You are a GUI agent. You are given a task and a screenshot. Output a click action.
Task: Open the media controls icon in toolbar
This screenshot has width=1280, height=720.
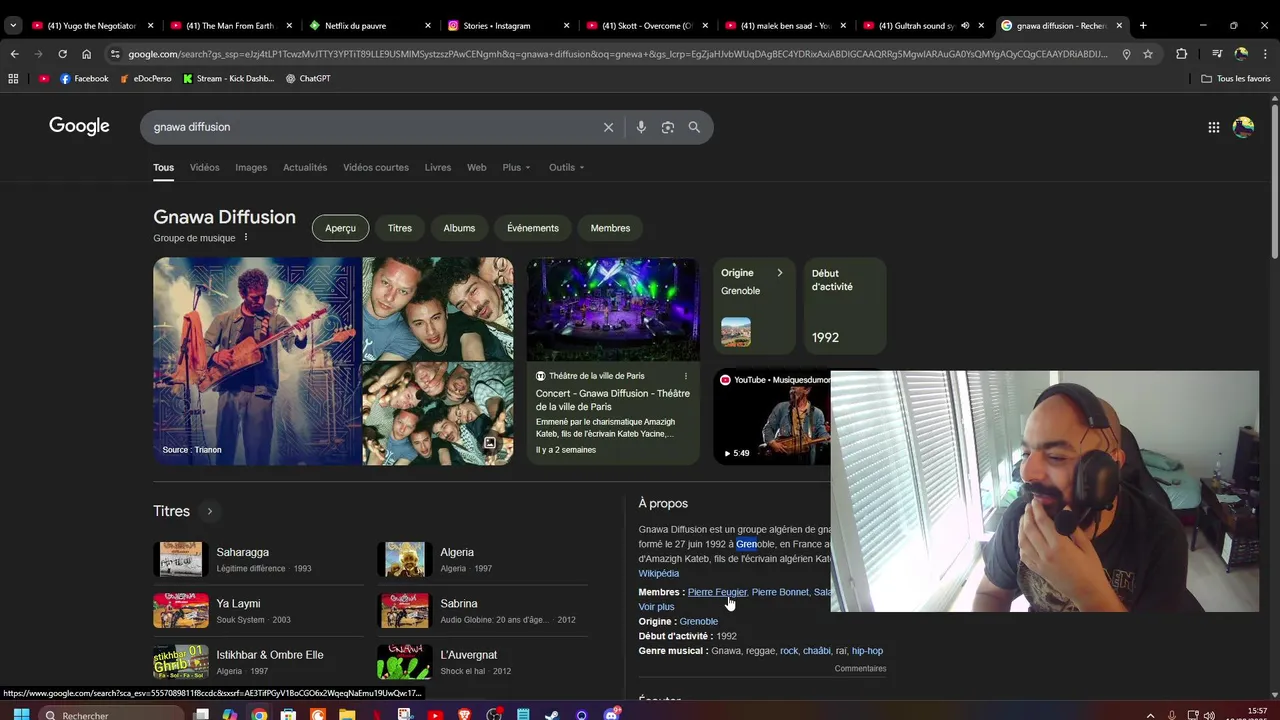click(x=1217, y=54)
